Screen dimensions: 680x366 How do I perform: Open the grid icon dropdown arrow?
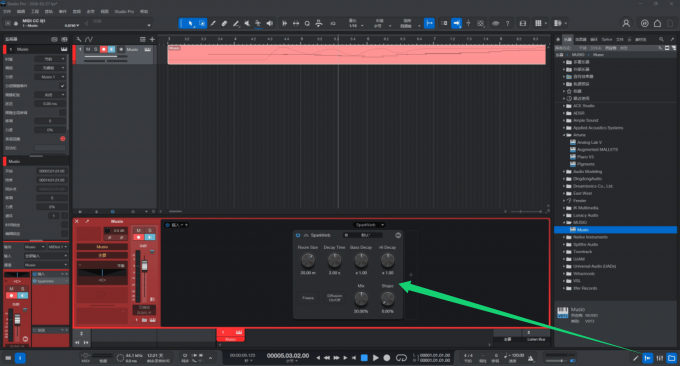[x=546, y=23]
